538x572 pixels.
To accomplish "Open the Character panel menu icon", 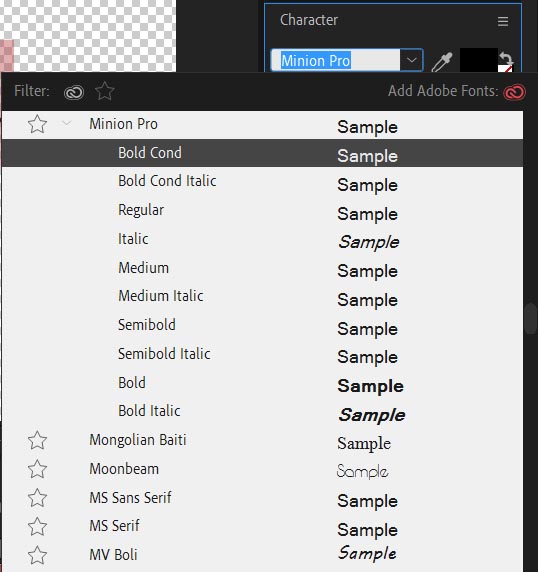I will 503,22.
